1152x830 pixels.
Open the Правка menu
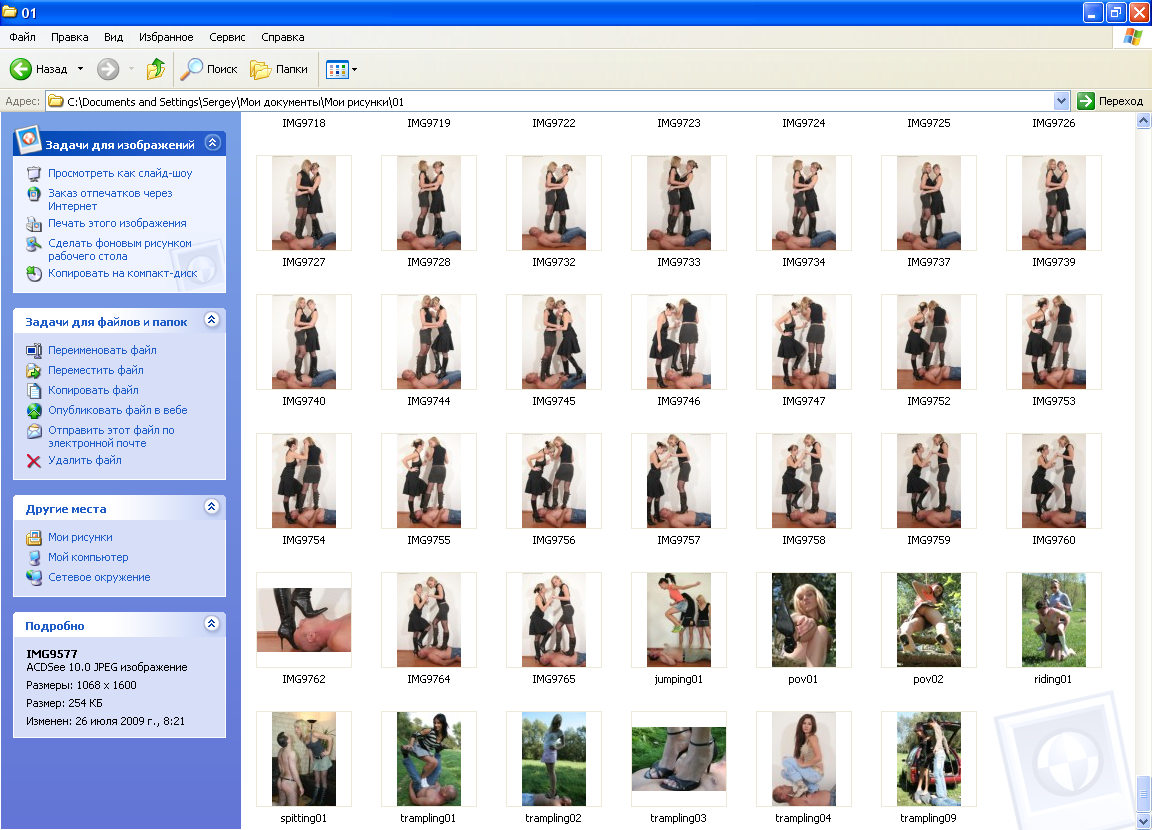tap(70, 37)
